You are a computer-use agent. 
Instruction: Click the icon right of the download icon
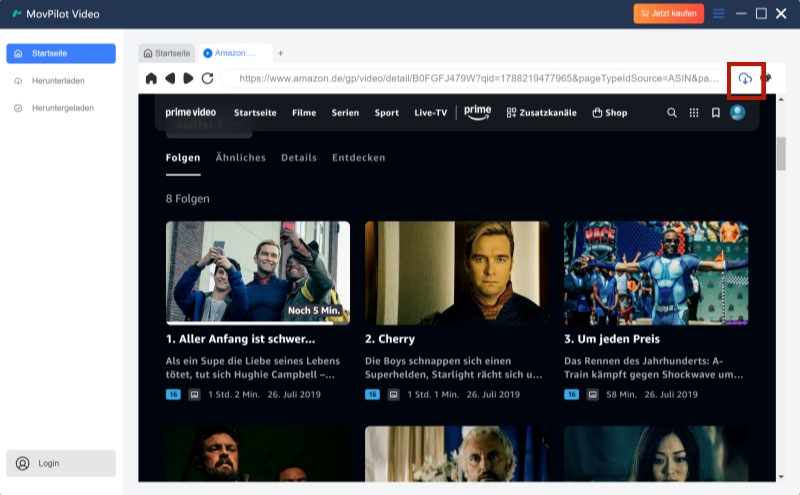[x=766, y=79]
